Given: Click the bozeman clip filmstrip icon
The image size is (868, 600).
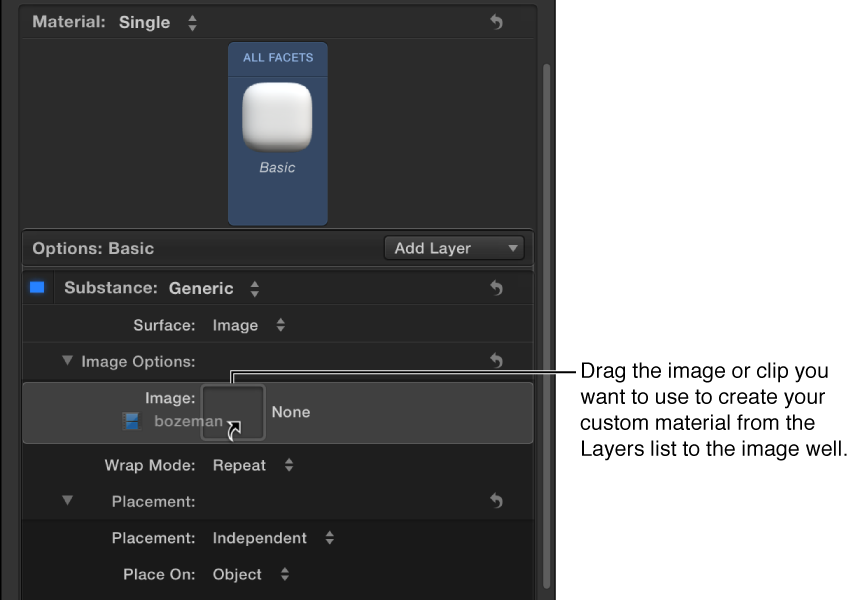Looking at the screenshot, I should tap(131, 421).
